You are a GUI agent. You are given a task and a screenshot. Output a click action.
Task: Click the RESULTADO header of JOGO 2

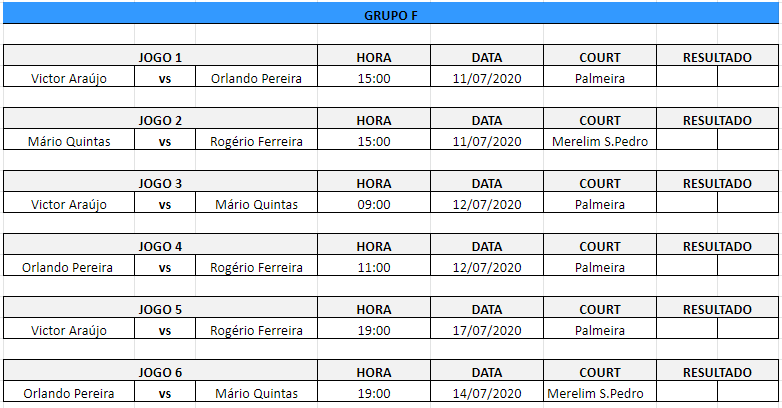717,121
